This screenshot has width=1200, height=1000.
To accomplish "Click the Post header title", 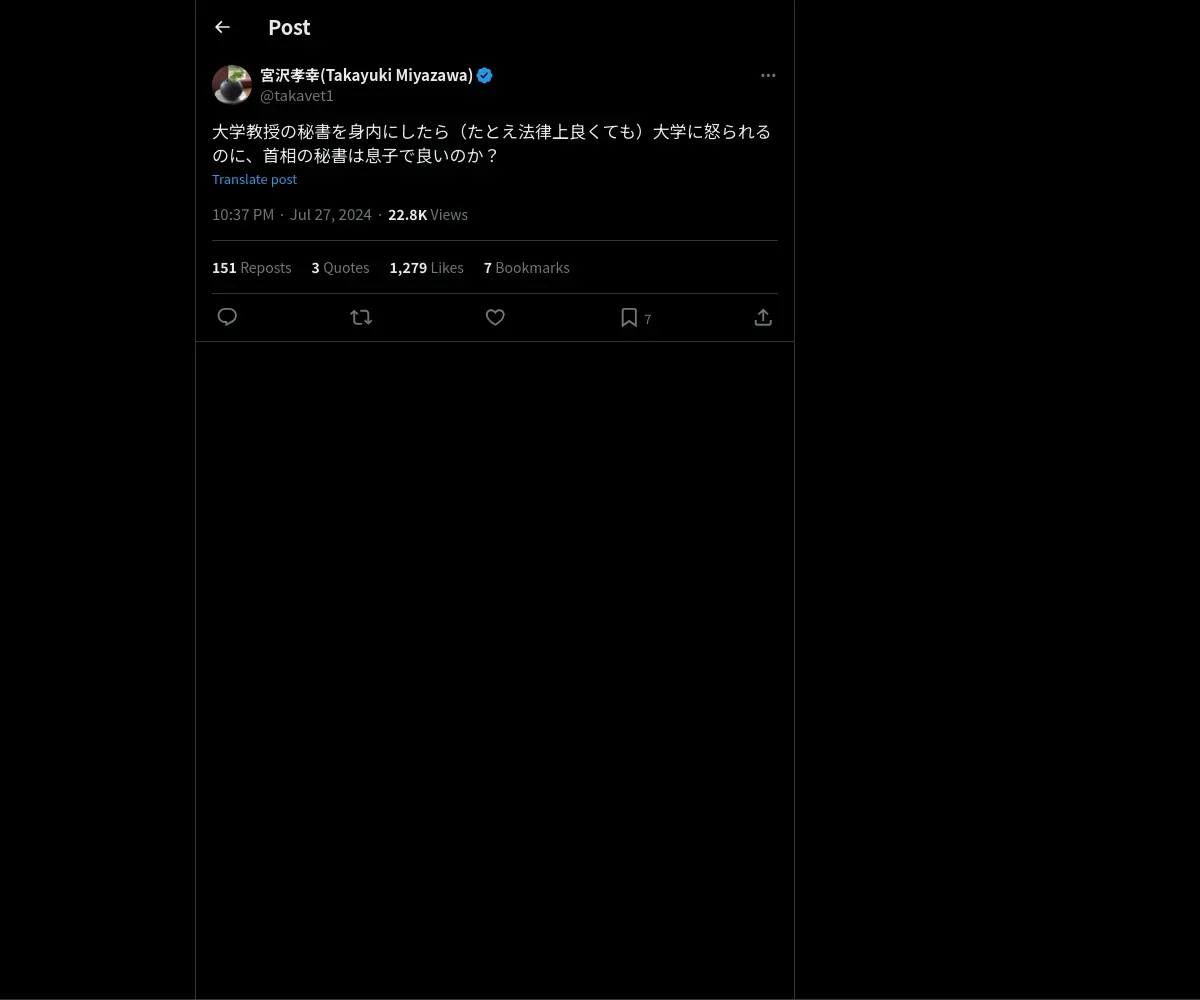I will tap(289, 27).
